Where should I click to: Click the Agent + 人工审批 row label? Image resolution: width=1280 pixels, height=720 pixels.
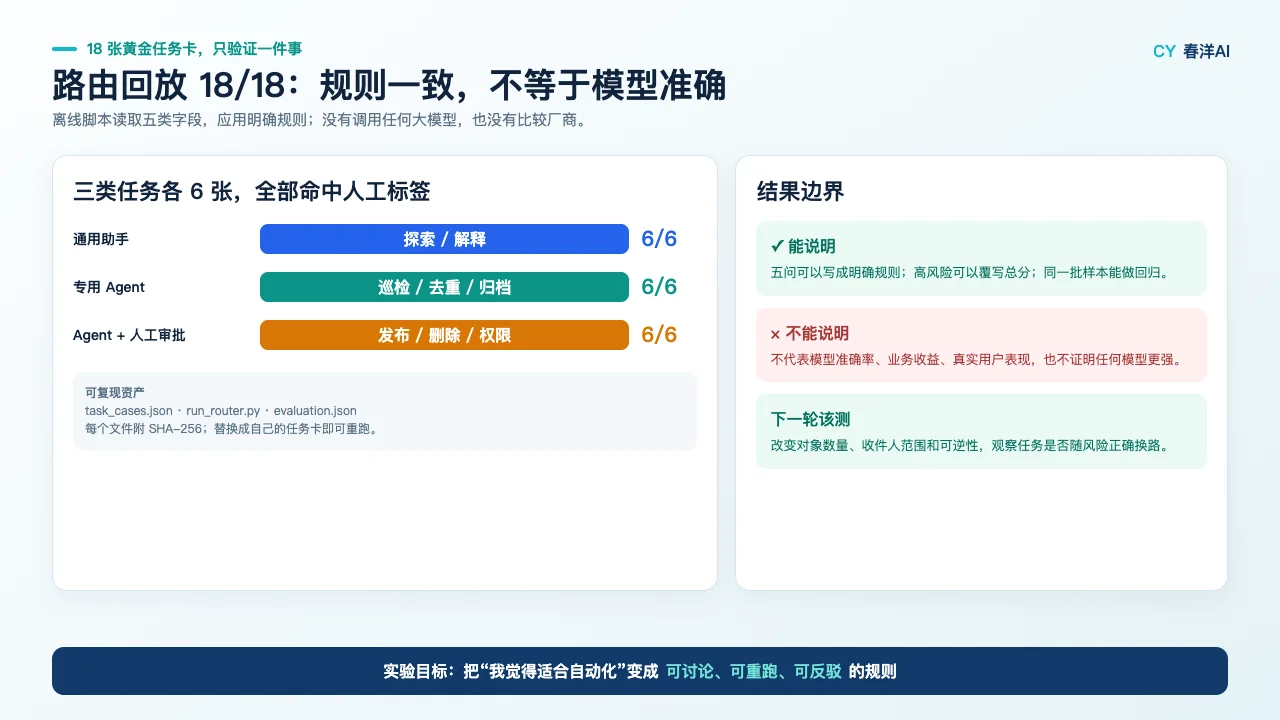(129, 335)
